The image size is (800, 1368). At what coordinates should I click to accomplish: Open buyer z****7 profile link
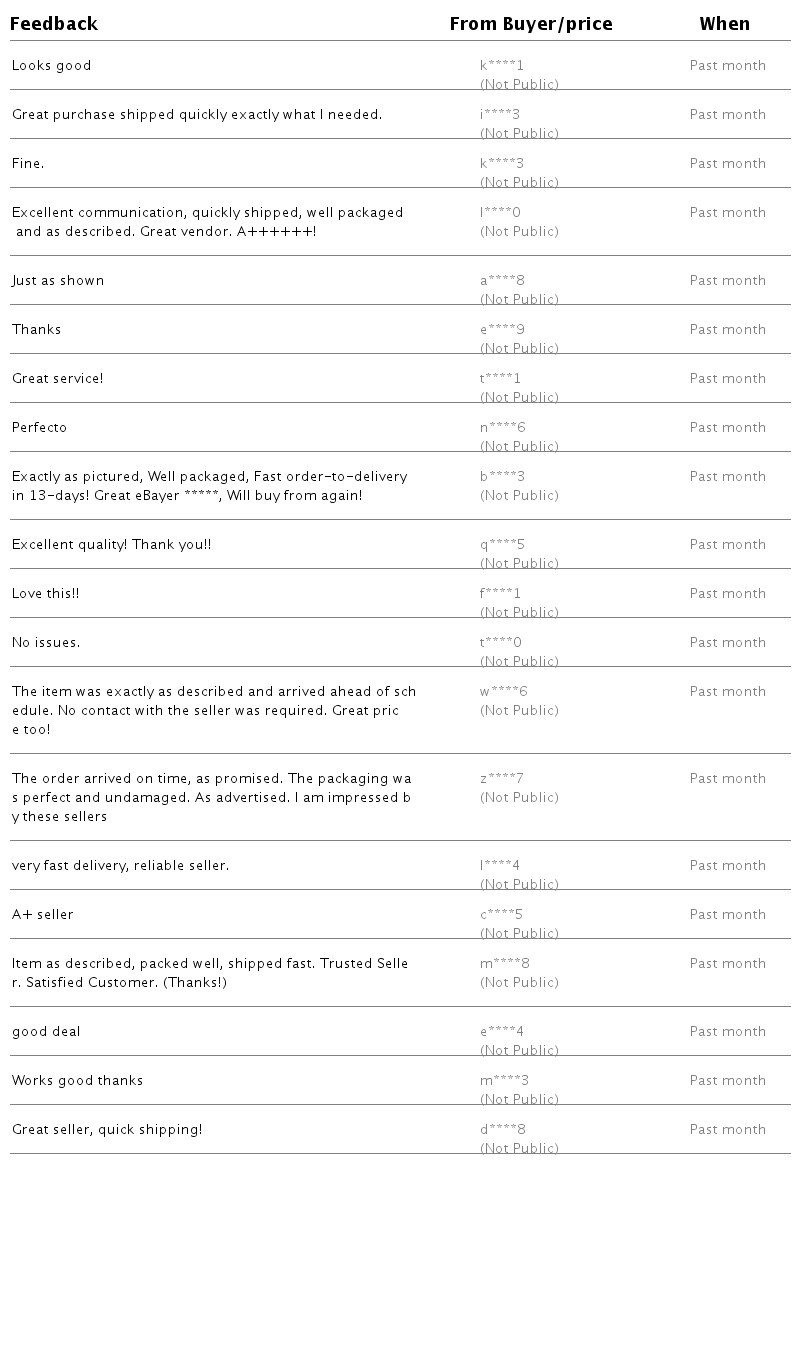point(502,779)
